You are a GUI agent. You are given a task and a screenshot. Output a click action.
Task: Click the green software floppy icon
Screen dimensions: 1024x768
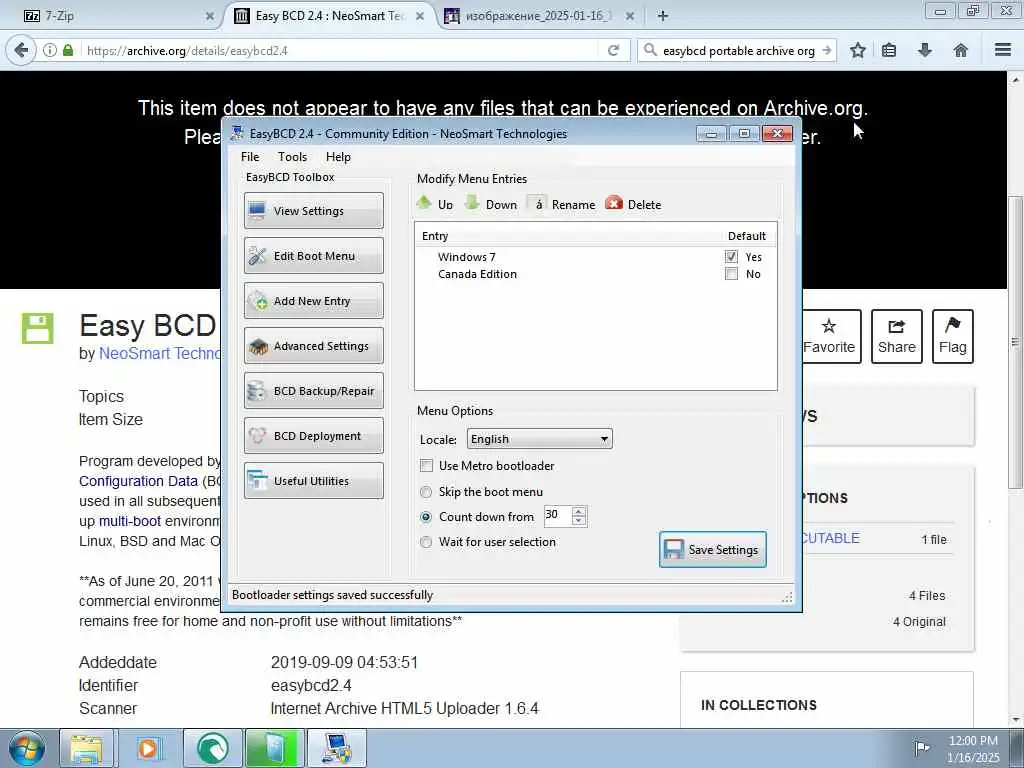pos(37,328)
